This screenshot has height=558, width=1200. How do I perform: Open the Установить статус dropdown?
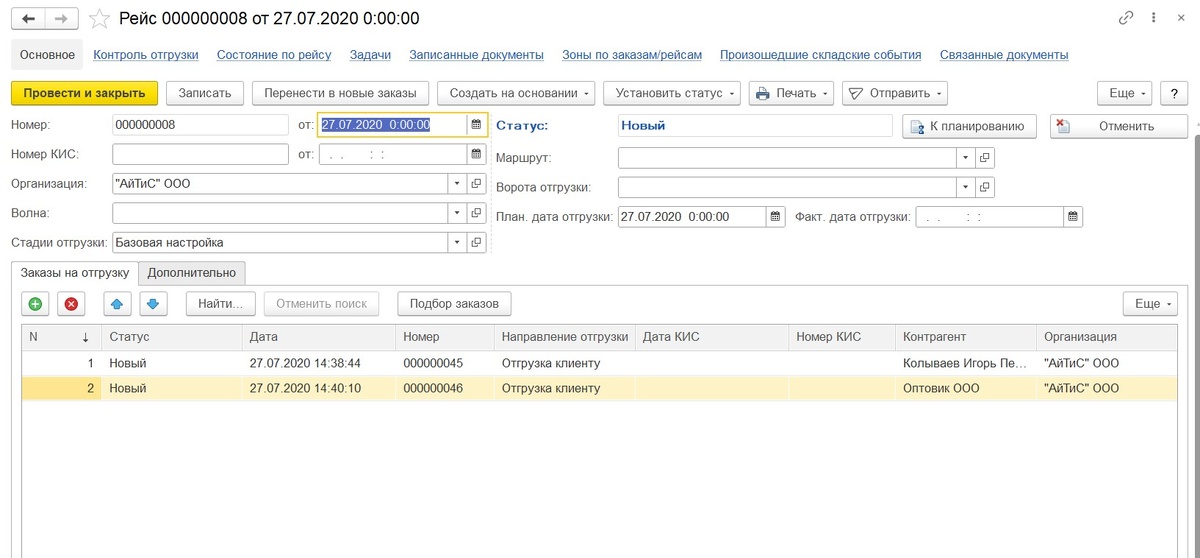(x=671, y=93)
